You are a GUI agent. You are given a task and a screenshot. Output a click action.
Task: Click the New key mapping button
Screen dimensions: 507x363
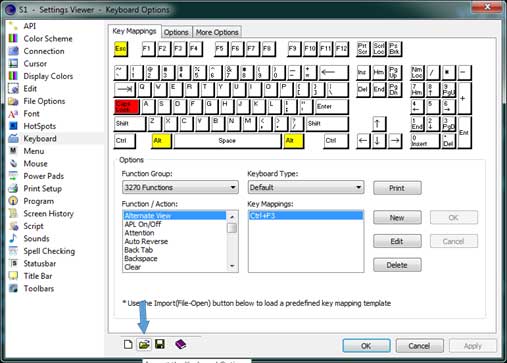397,218
